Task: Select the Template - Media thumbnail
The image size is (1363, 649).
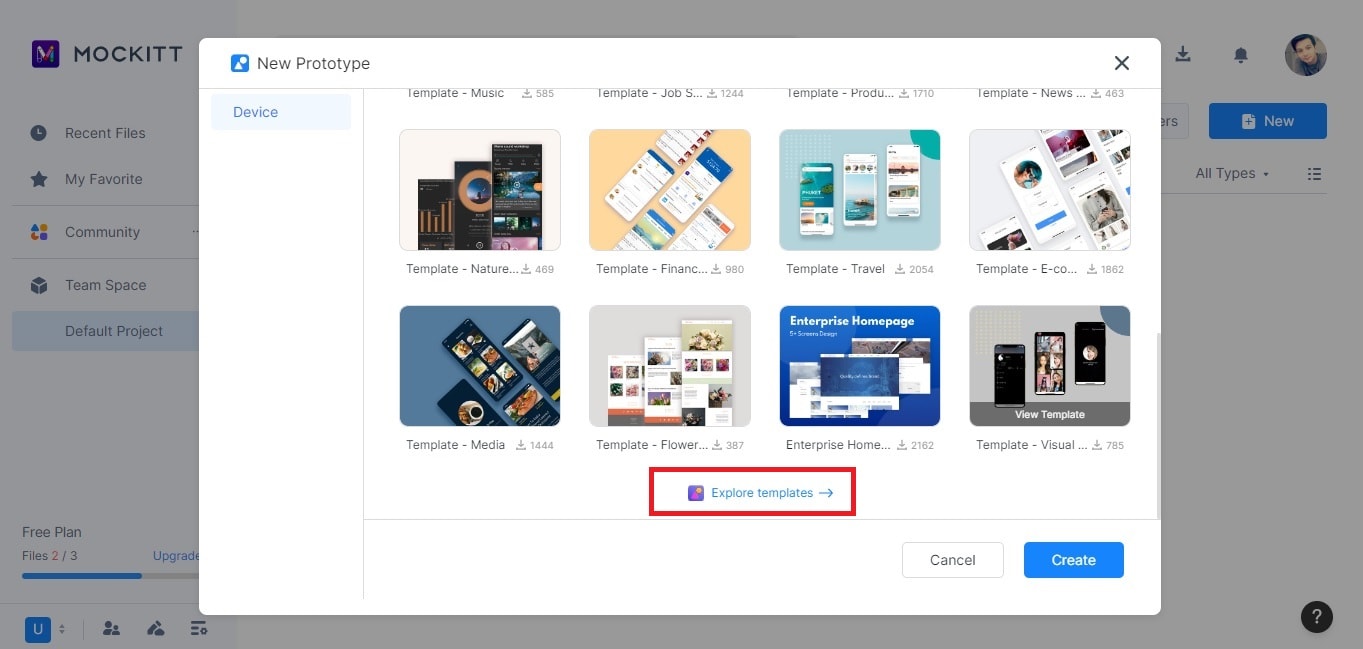Action: [480, 366]
